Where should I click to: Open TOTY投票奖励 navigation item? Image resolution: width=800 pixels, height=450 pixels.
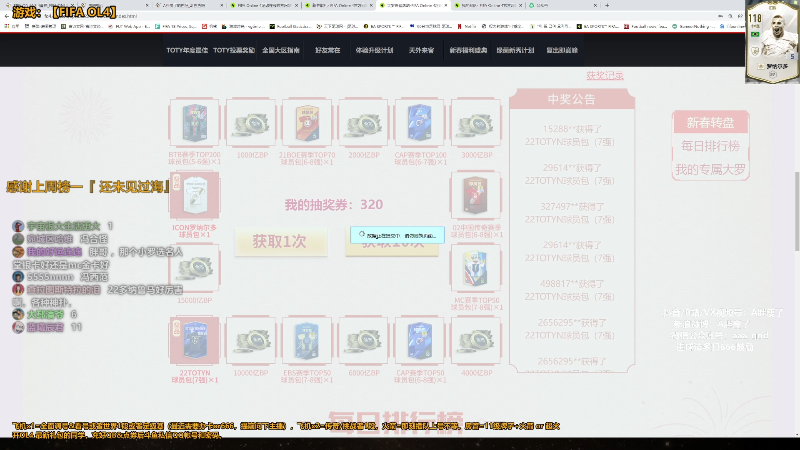point(234,50)
